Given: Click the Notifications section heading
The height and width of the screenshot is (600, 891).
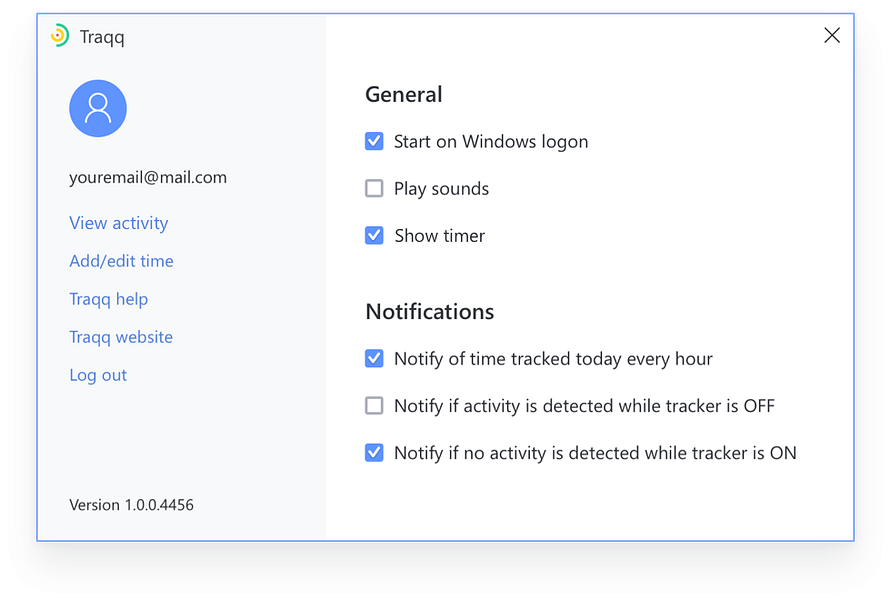Looking at the screenshot, I should 430,312.
